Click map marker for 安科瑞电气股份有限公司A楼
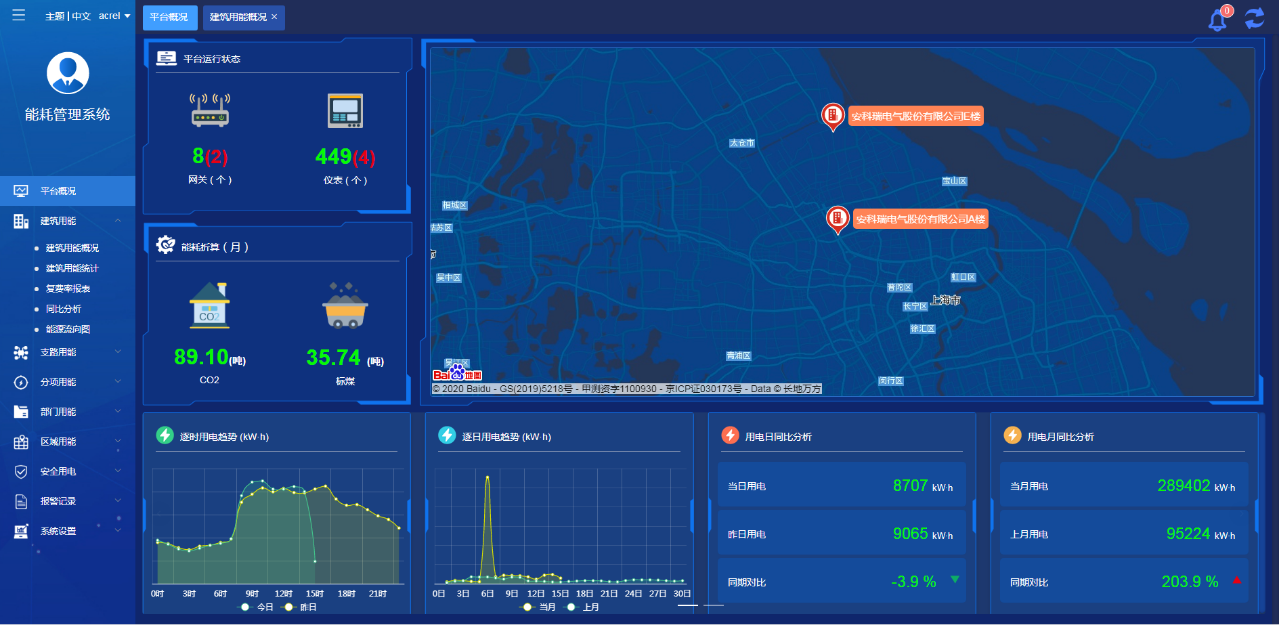This screenshot has width=1279, height=625. coord(837,219)
